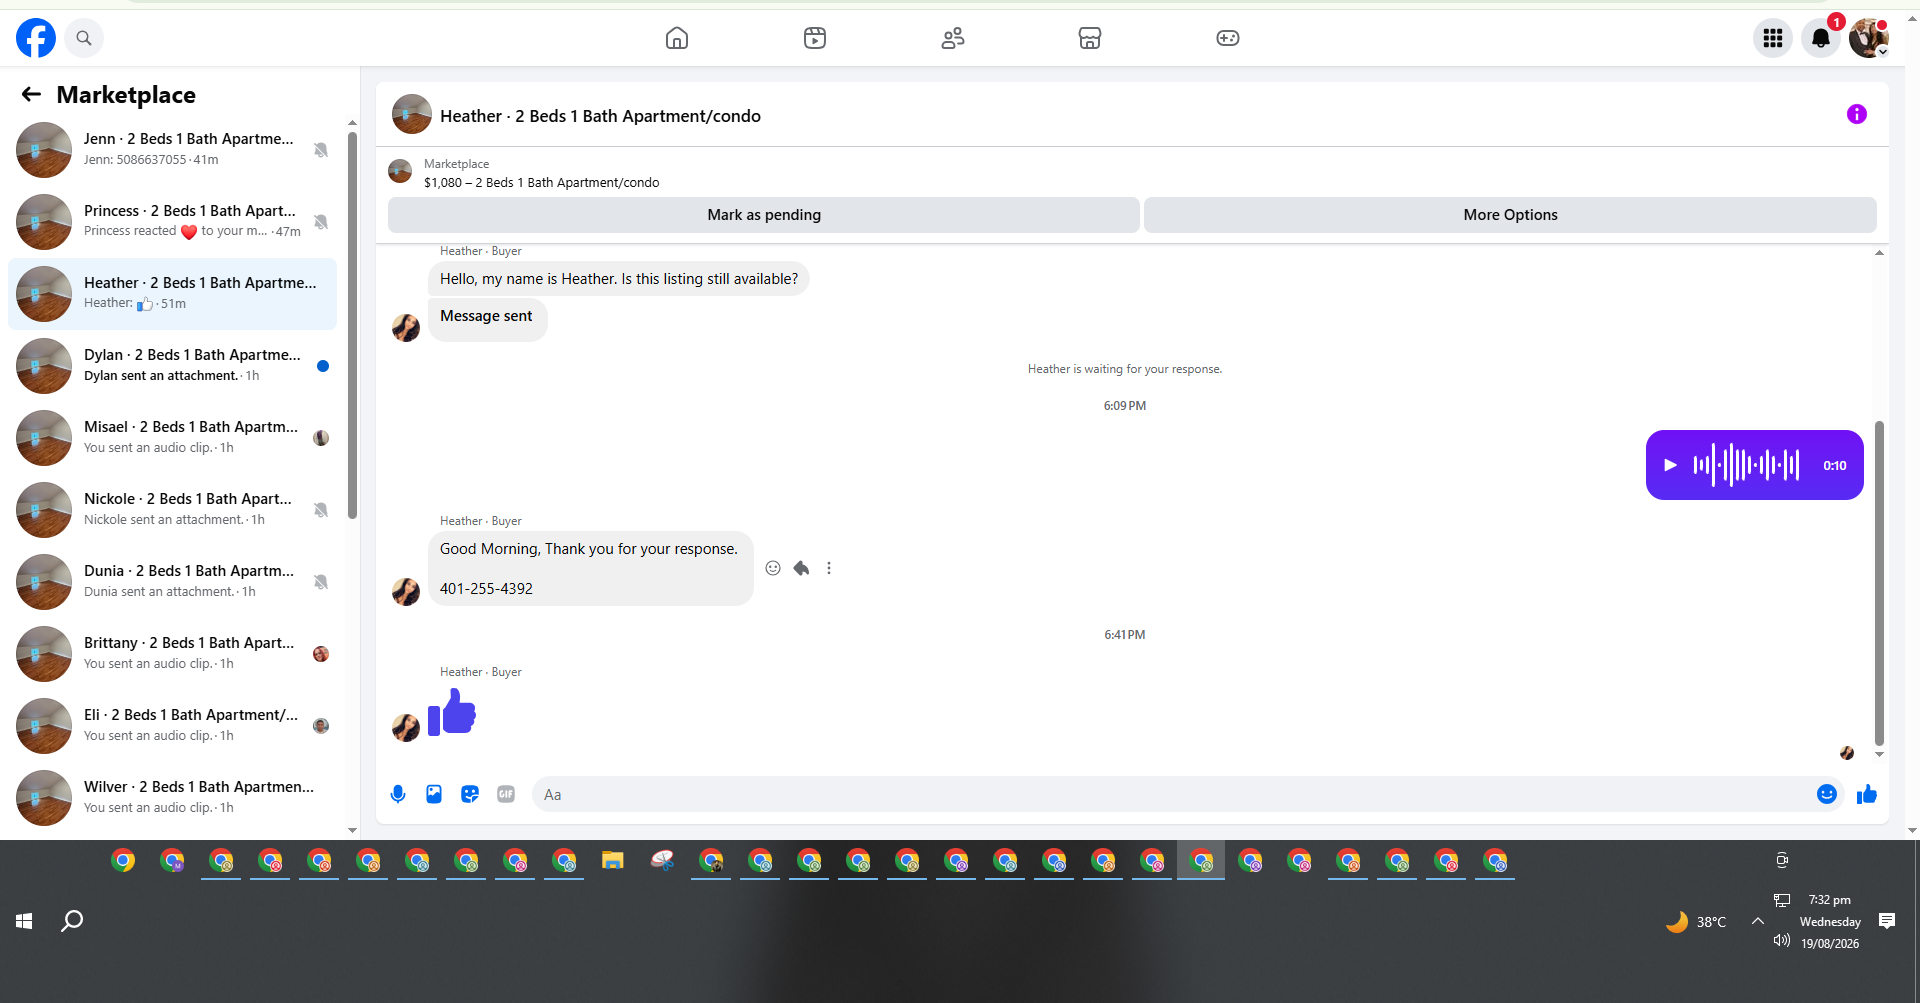Toggle mute bell on Dunia's conversation

click(x=321, y=582)
